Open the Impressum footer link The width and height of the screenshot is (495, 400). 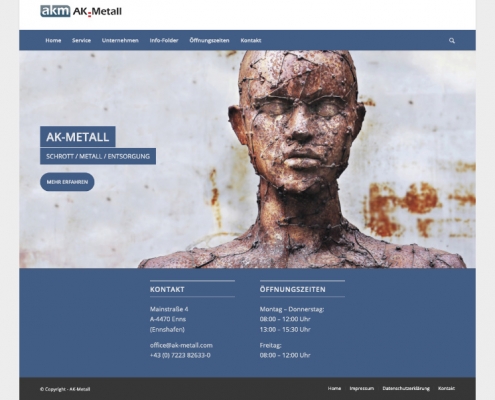[362, 388]
